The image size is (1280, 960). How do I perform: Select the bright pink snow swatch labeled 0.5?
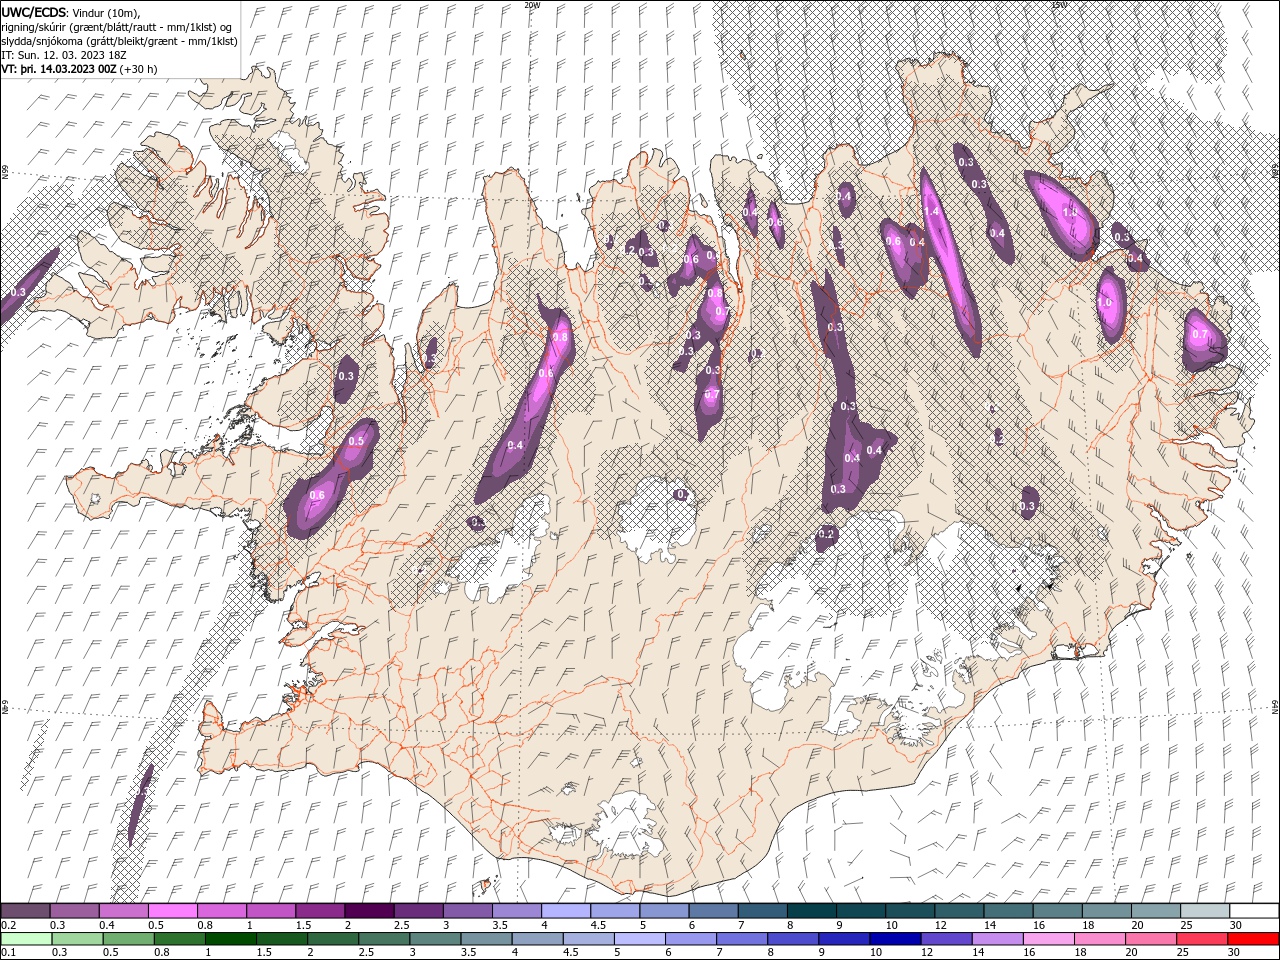[172, 911]
